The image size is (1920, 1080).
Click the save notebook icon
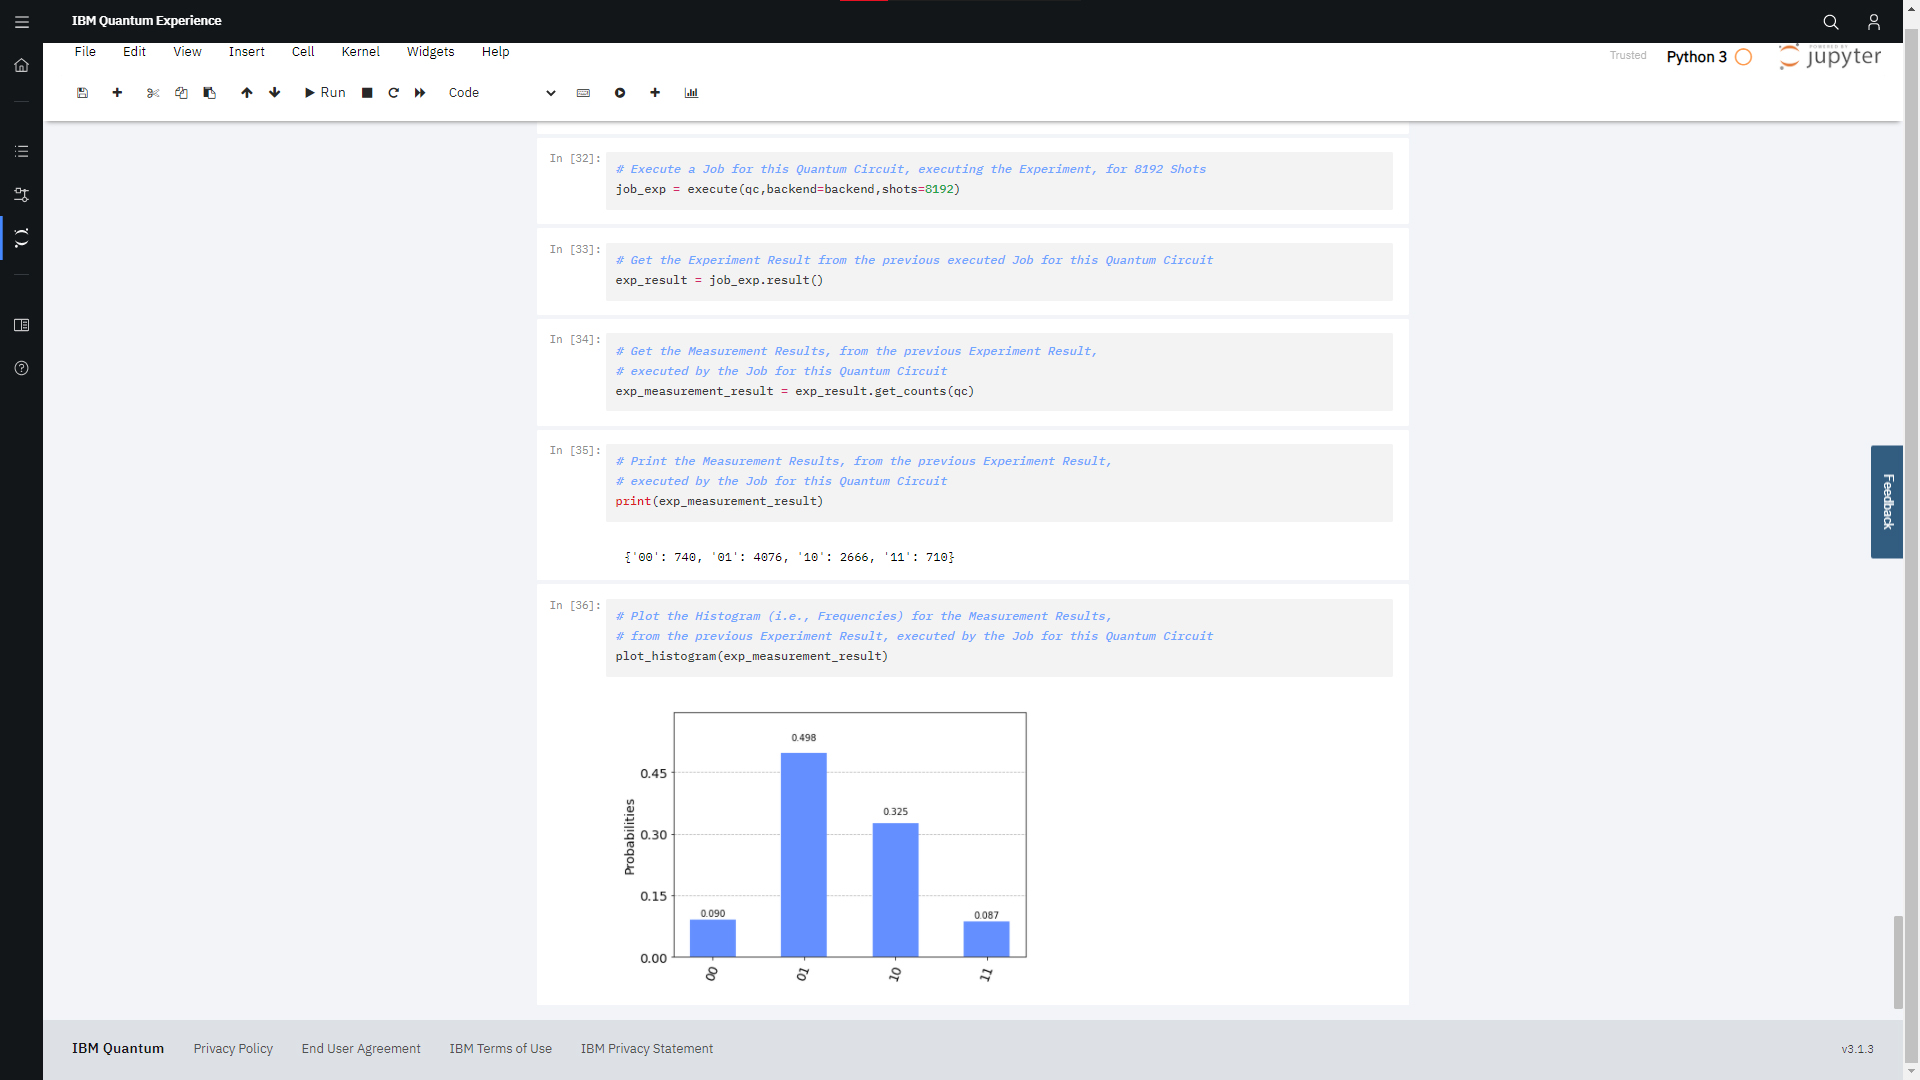83,93
